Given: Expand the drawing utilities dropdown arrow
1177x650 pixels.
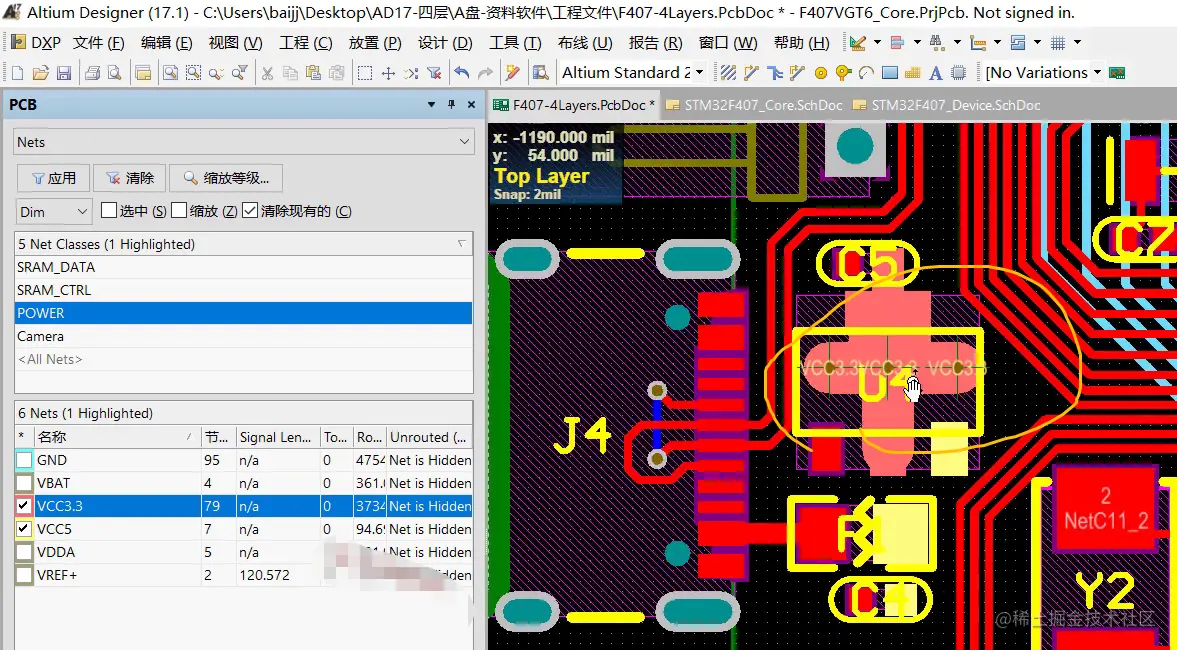Looking at the screenshot, I should click(x=877, y=43).
